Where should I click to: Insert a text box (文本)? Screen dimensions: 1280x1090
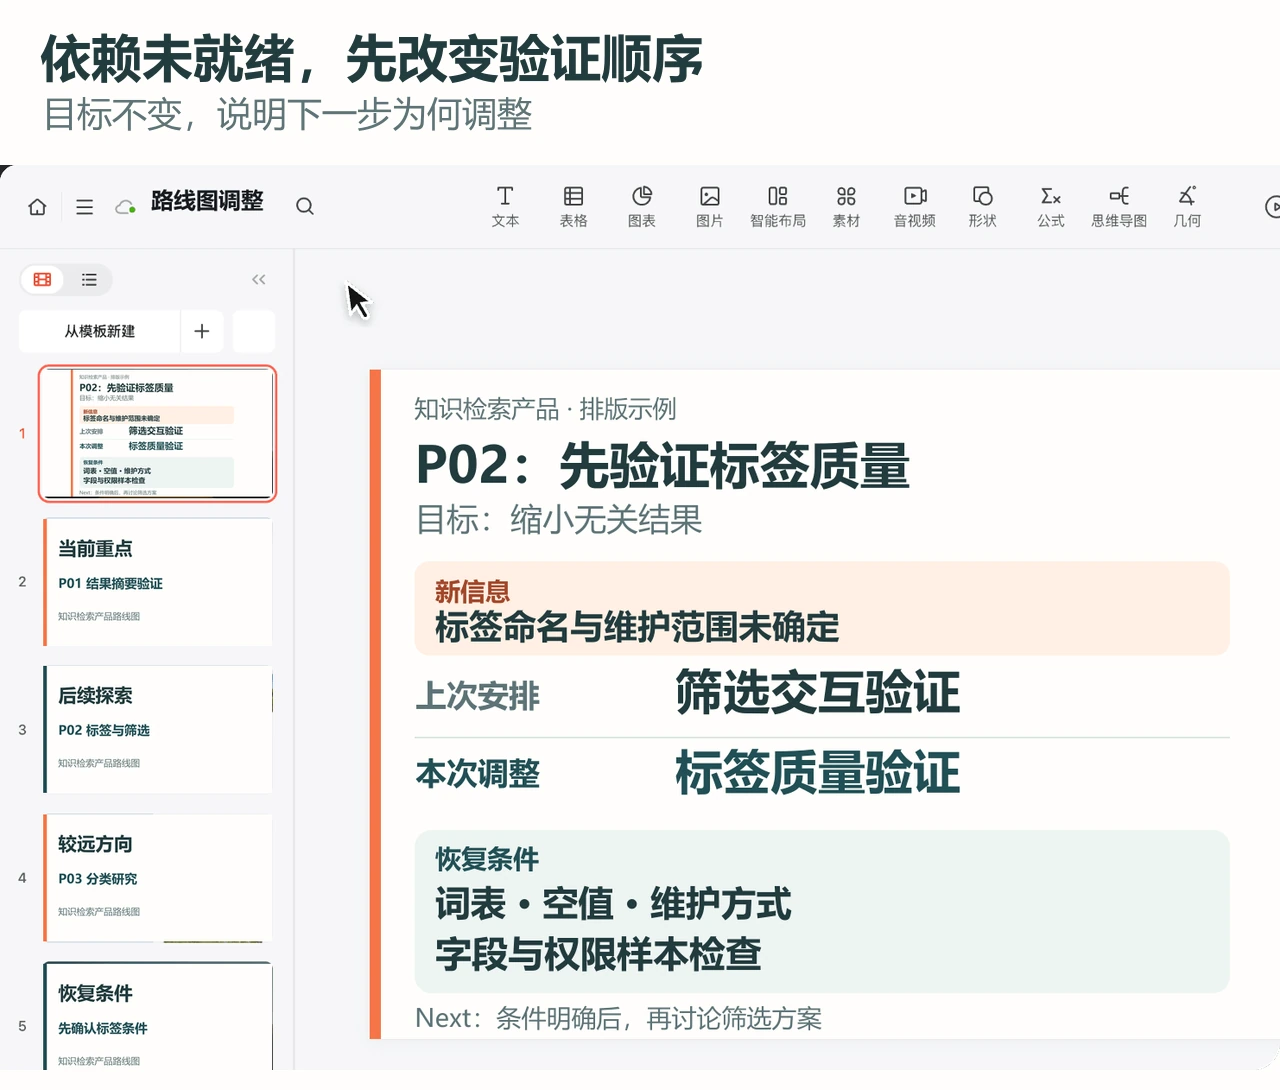[x=505, y=207]
